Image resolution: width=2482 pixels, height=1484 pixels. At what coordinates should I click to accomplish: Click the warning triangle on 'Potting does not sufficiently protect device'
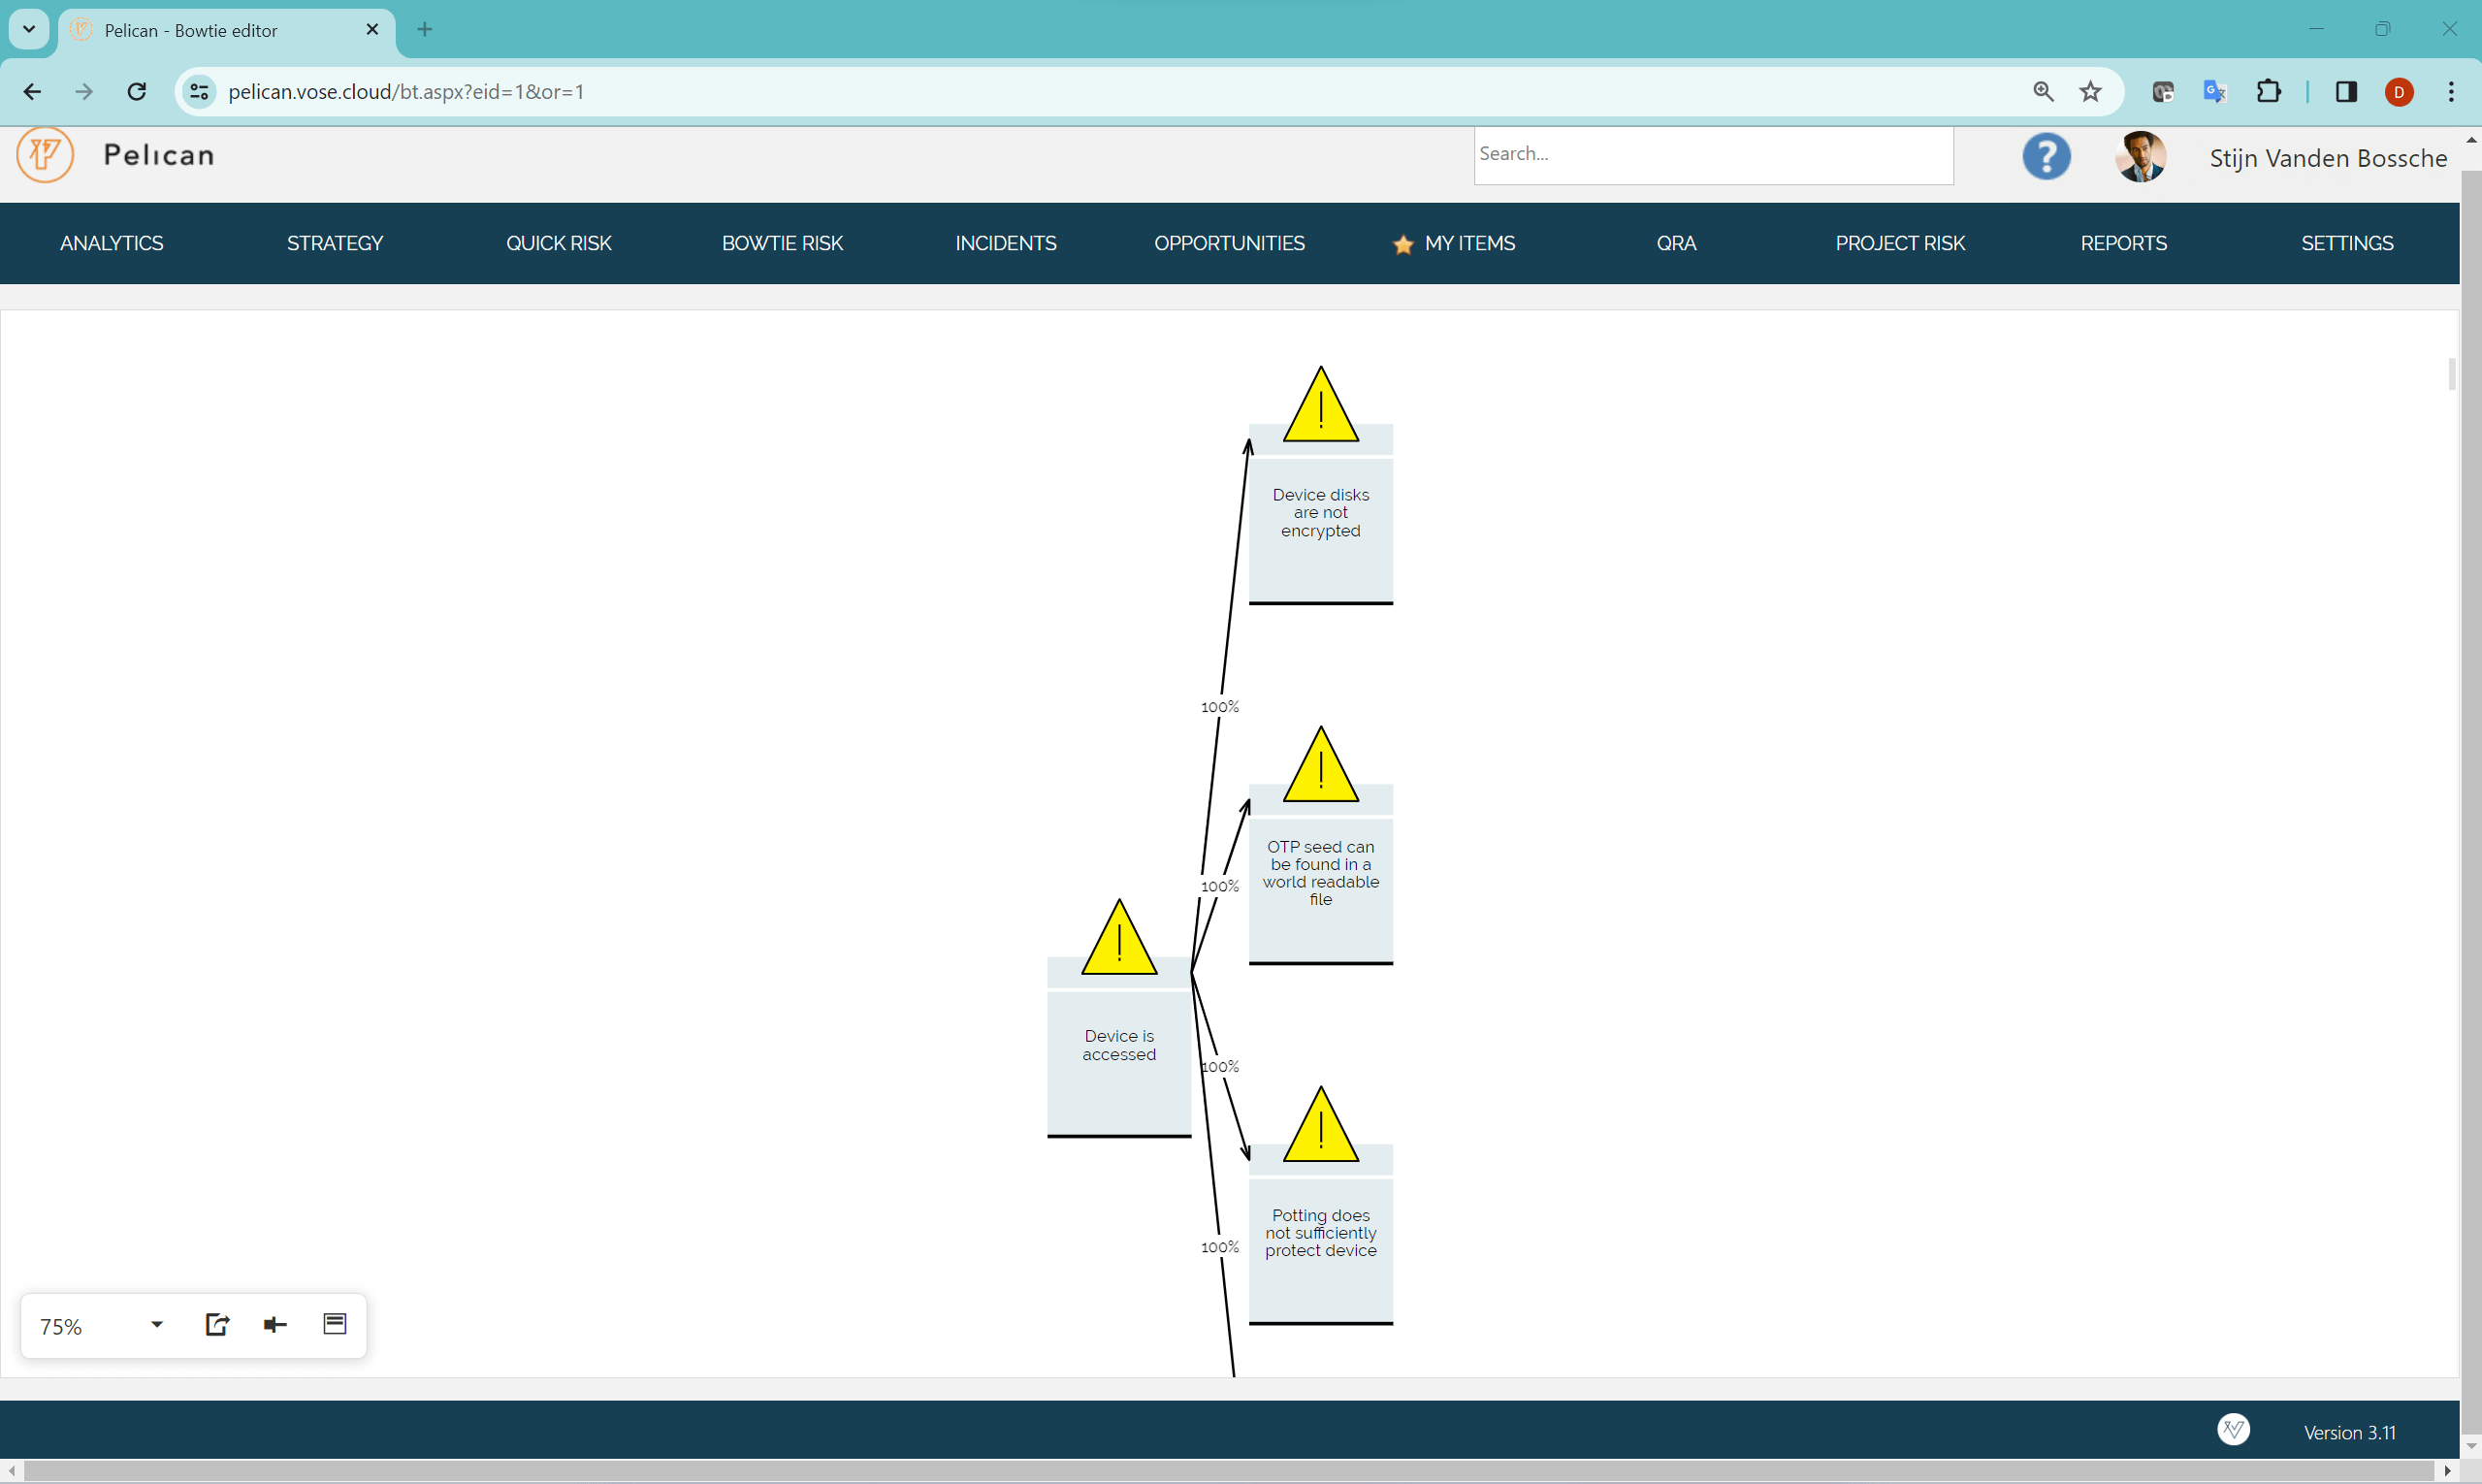click(x=1320, y=1126)
